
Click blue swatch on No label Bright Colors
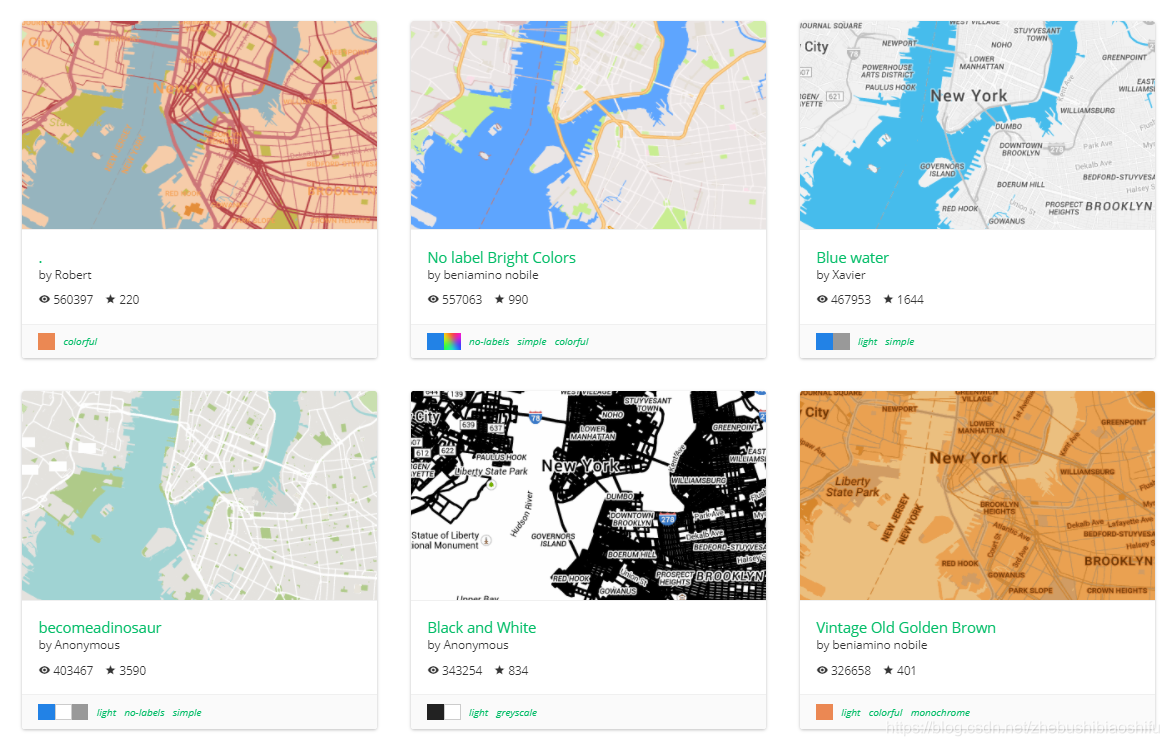point(435,341)
